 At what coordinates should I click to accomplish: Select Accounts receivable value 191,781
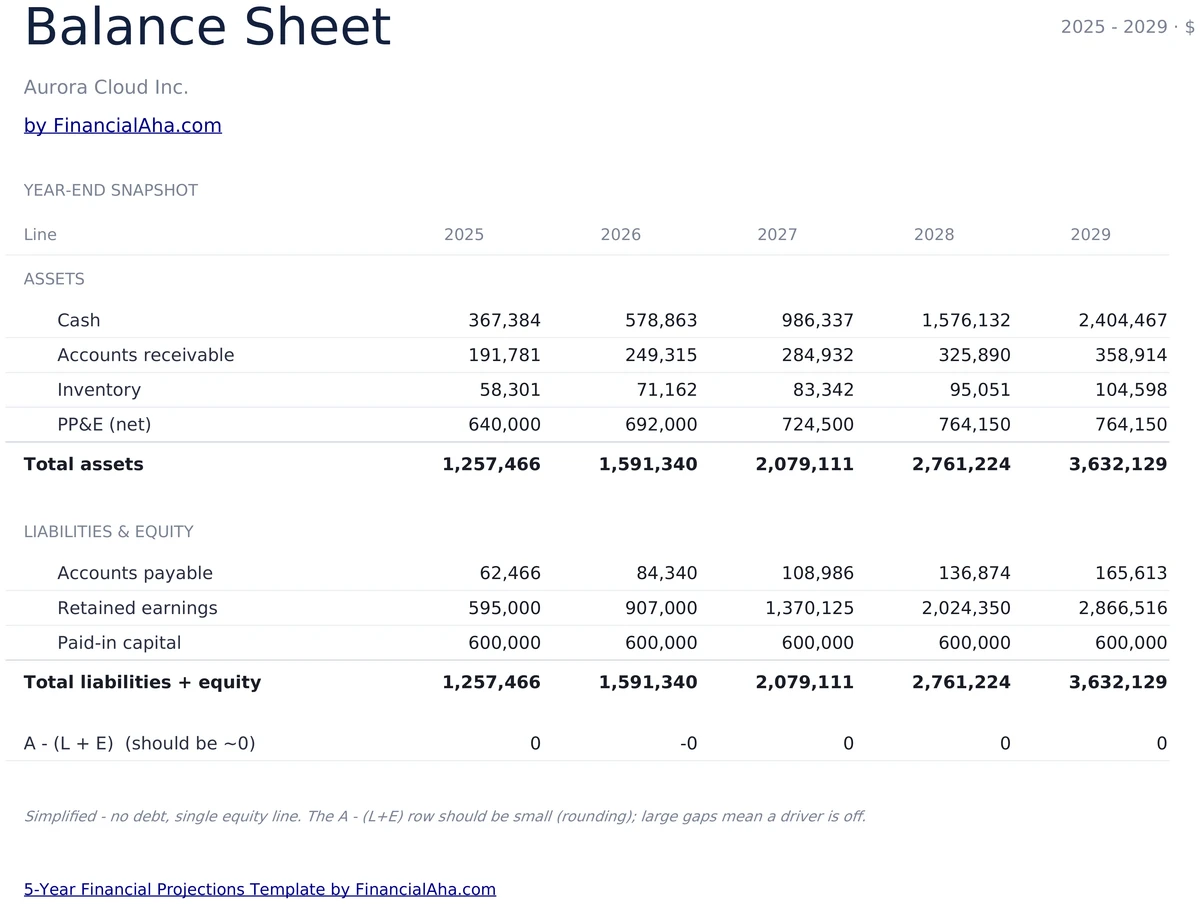(x=504, y=355)
